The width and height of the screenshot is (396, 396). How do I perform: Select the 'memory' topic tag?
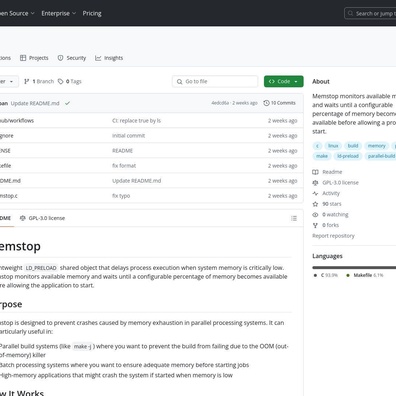pos(376,146)
